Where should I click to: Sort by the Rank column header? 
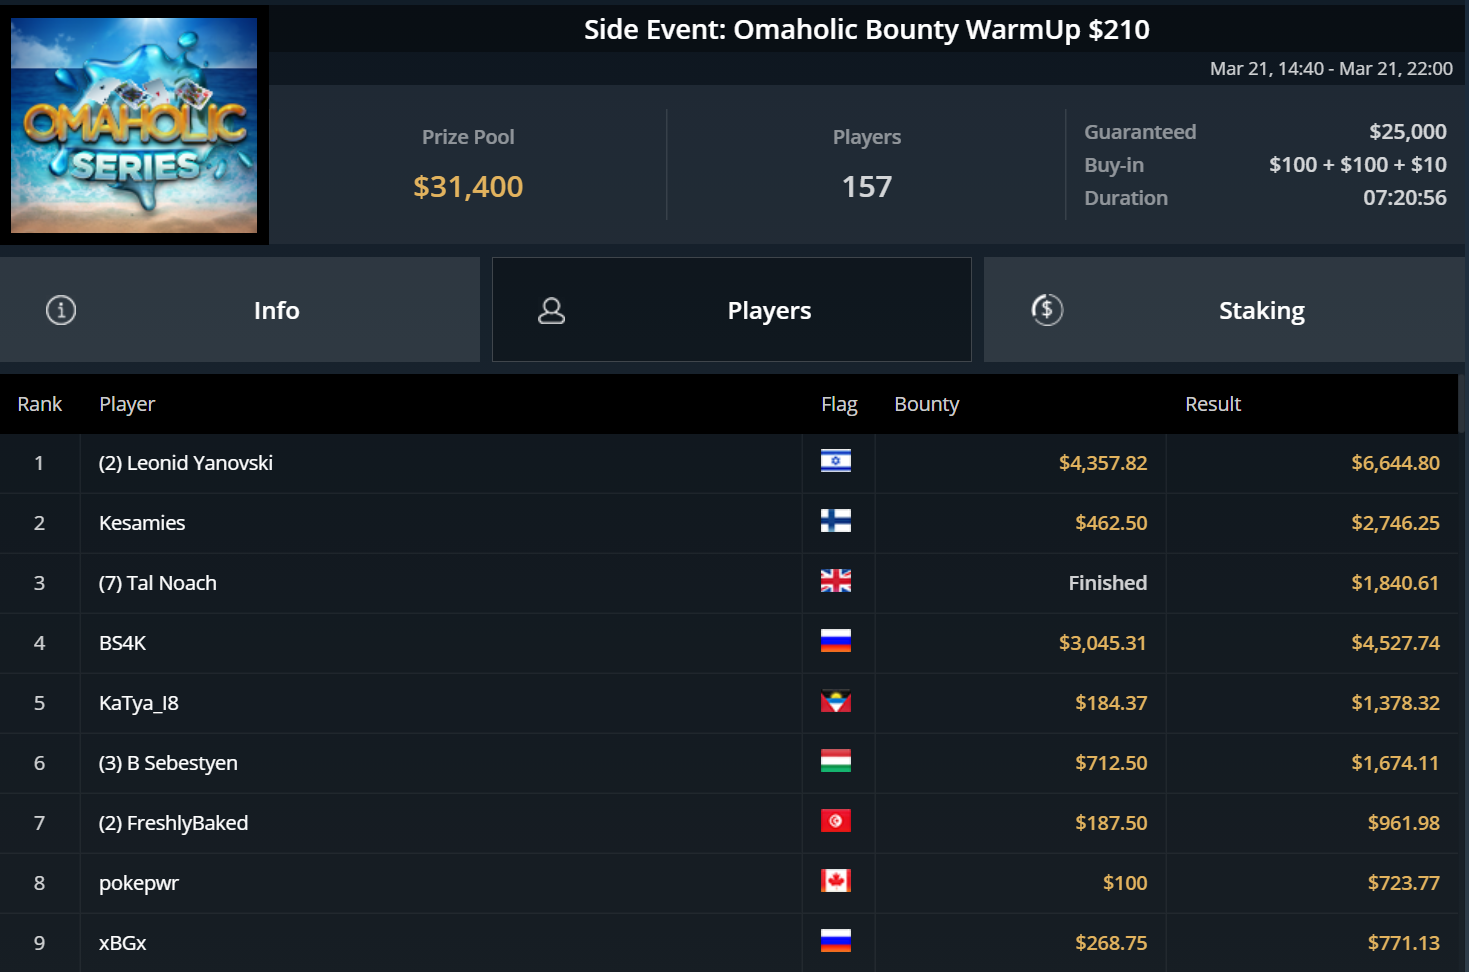point(40,404)
